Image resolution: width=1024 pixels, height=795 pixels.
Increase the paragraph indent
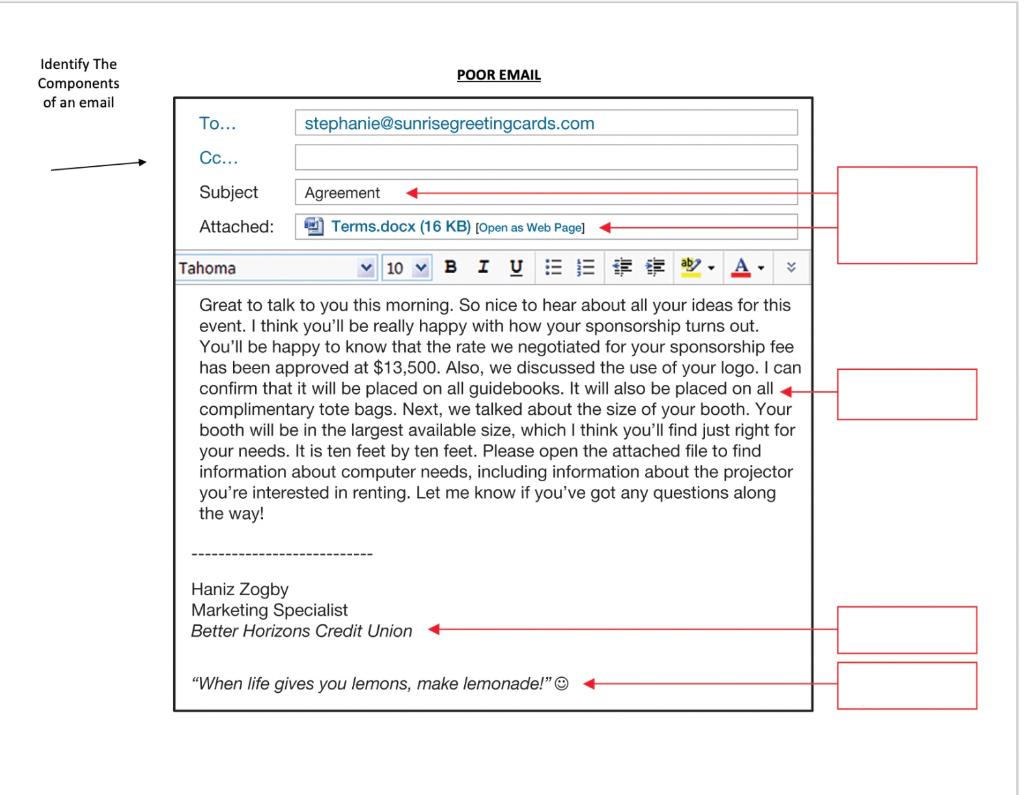point(654,267)
